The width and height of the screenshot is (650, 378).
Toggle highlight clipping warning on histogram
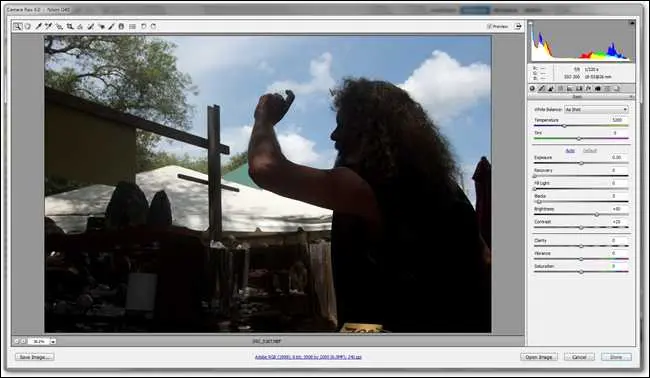point(632,23)
